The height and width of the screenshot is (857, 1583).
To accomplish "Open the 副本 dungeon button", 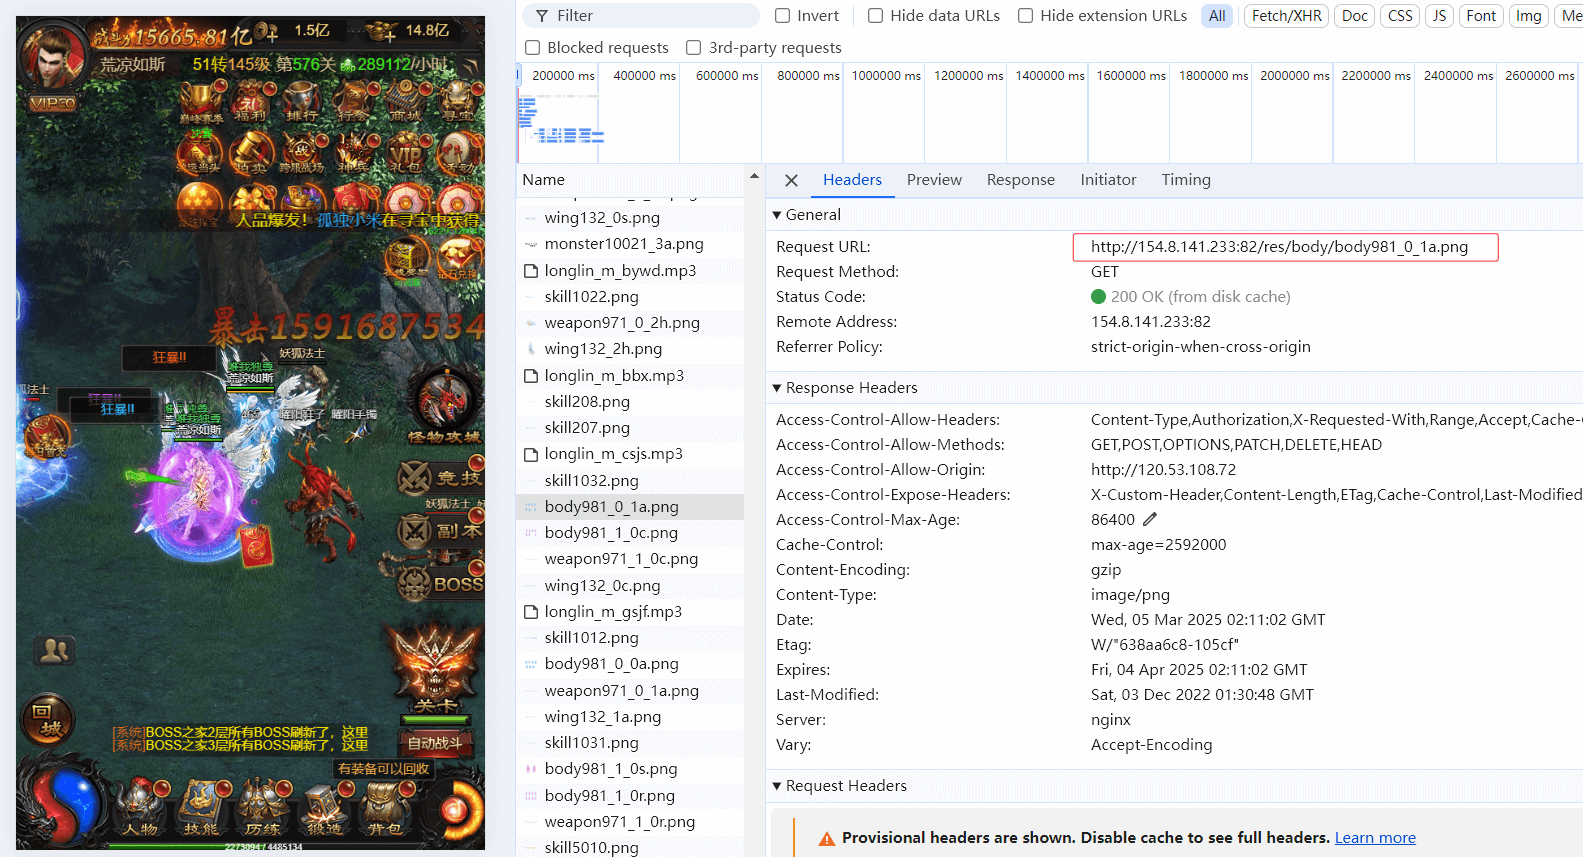I will tap(441, 531).
